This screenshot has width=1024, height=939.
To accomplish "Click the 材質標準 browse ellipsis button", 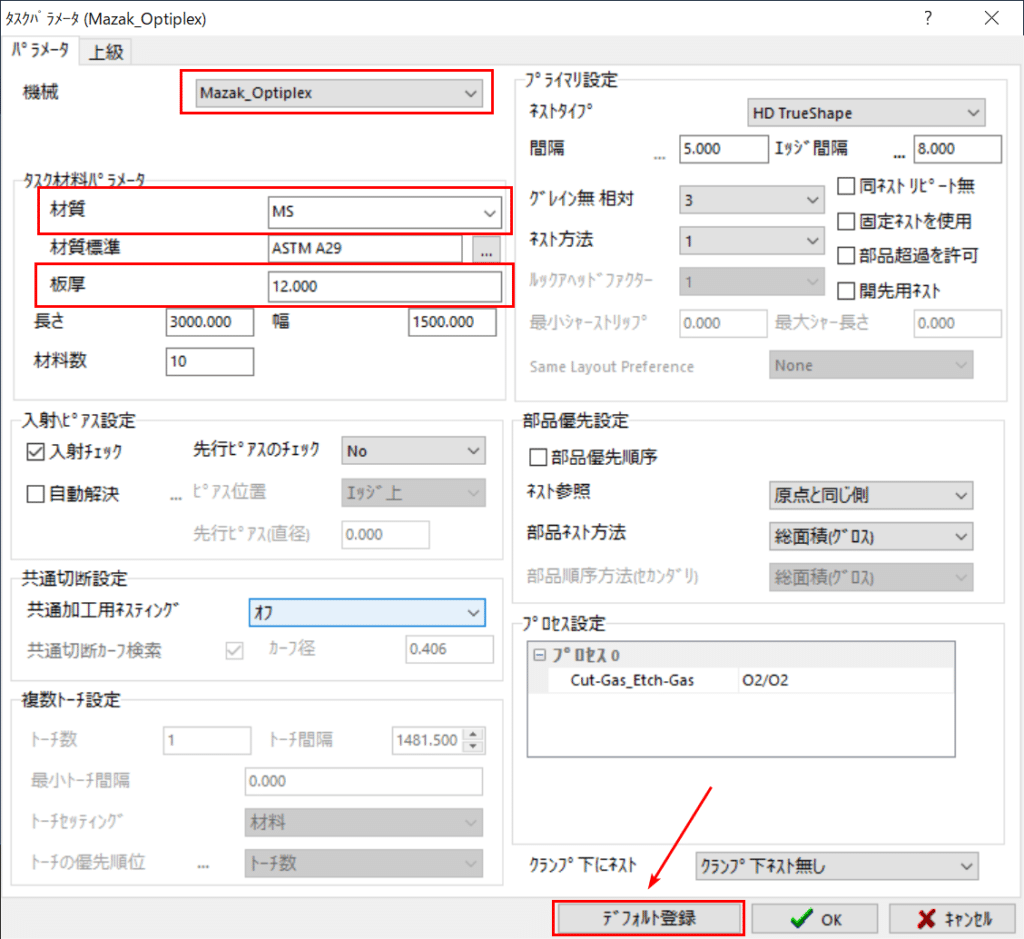I will [486, 249].
